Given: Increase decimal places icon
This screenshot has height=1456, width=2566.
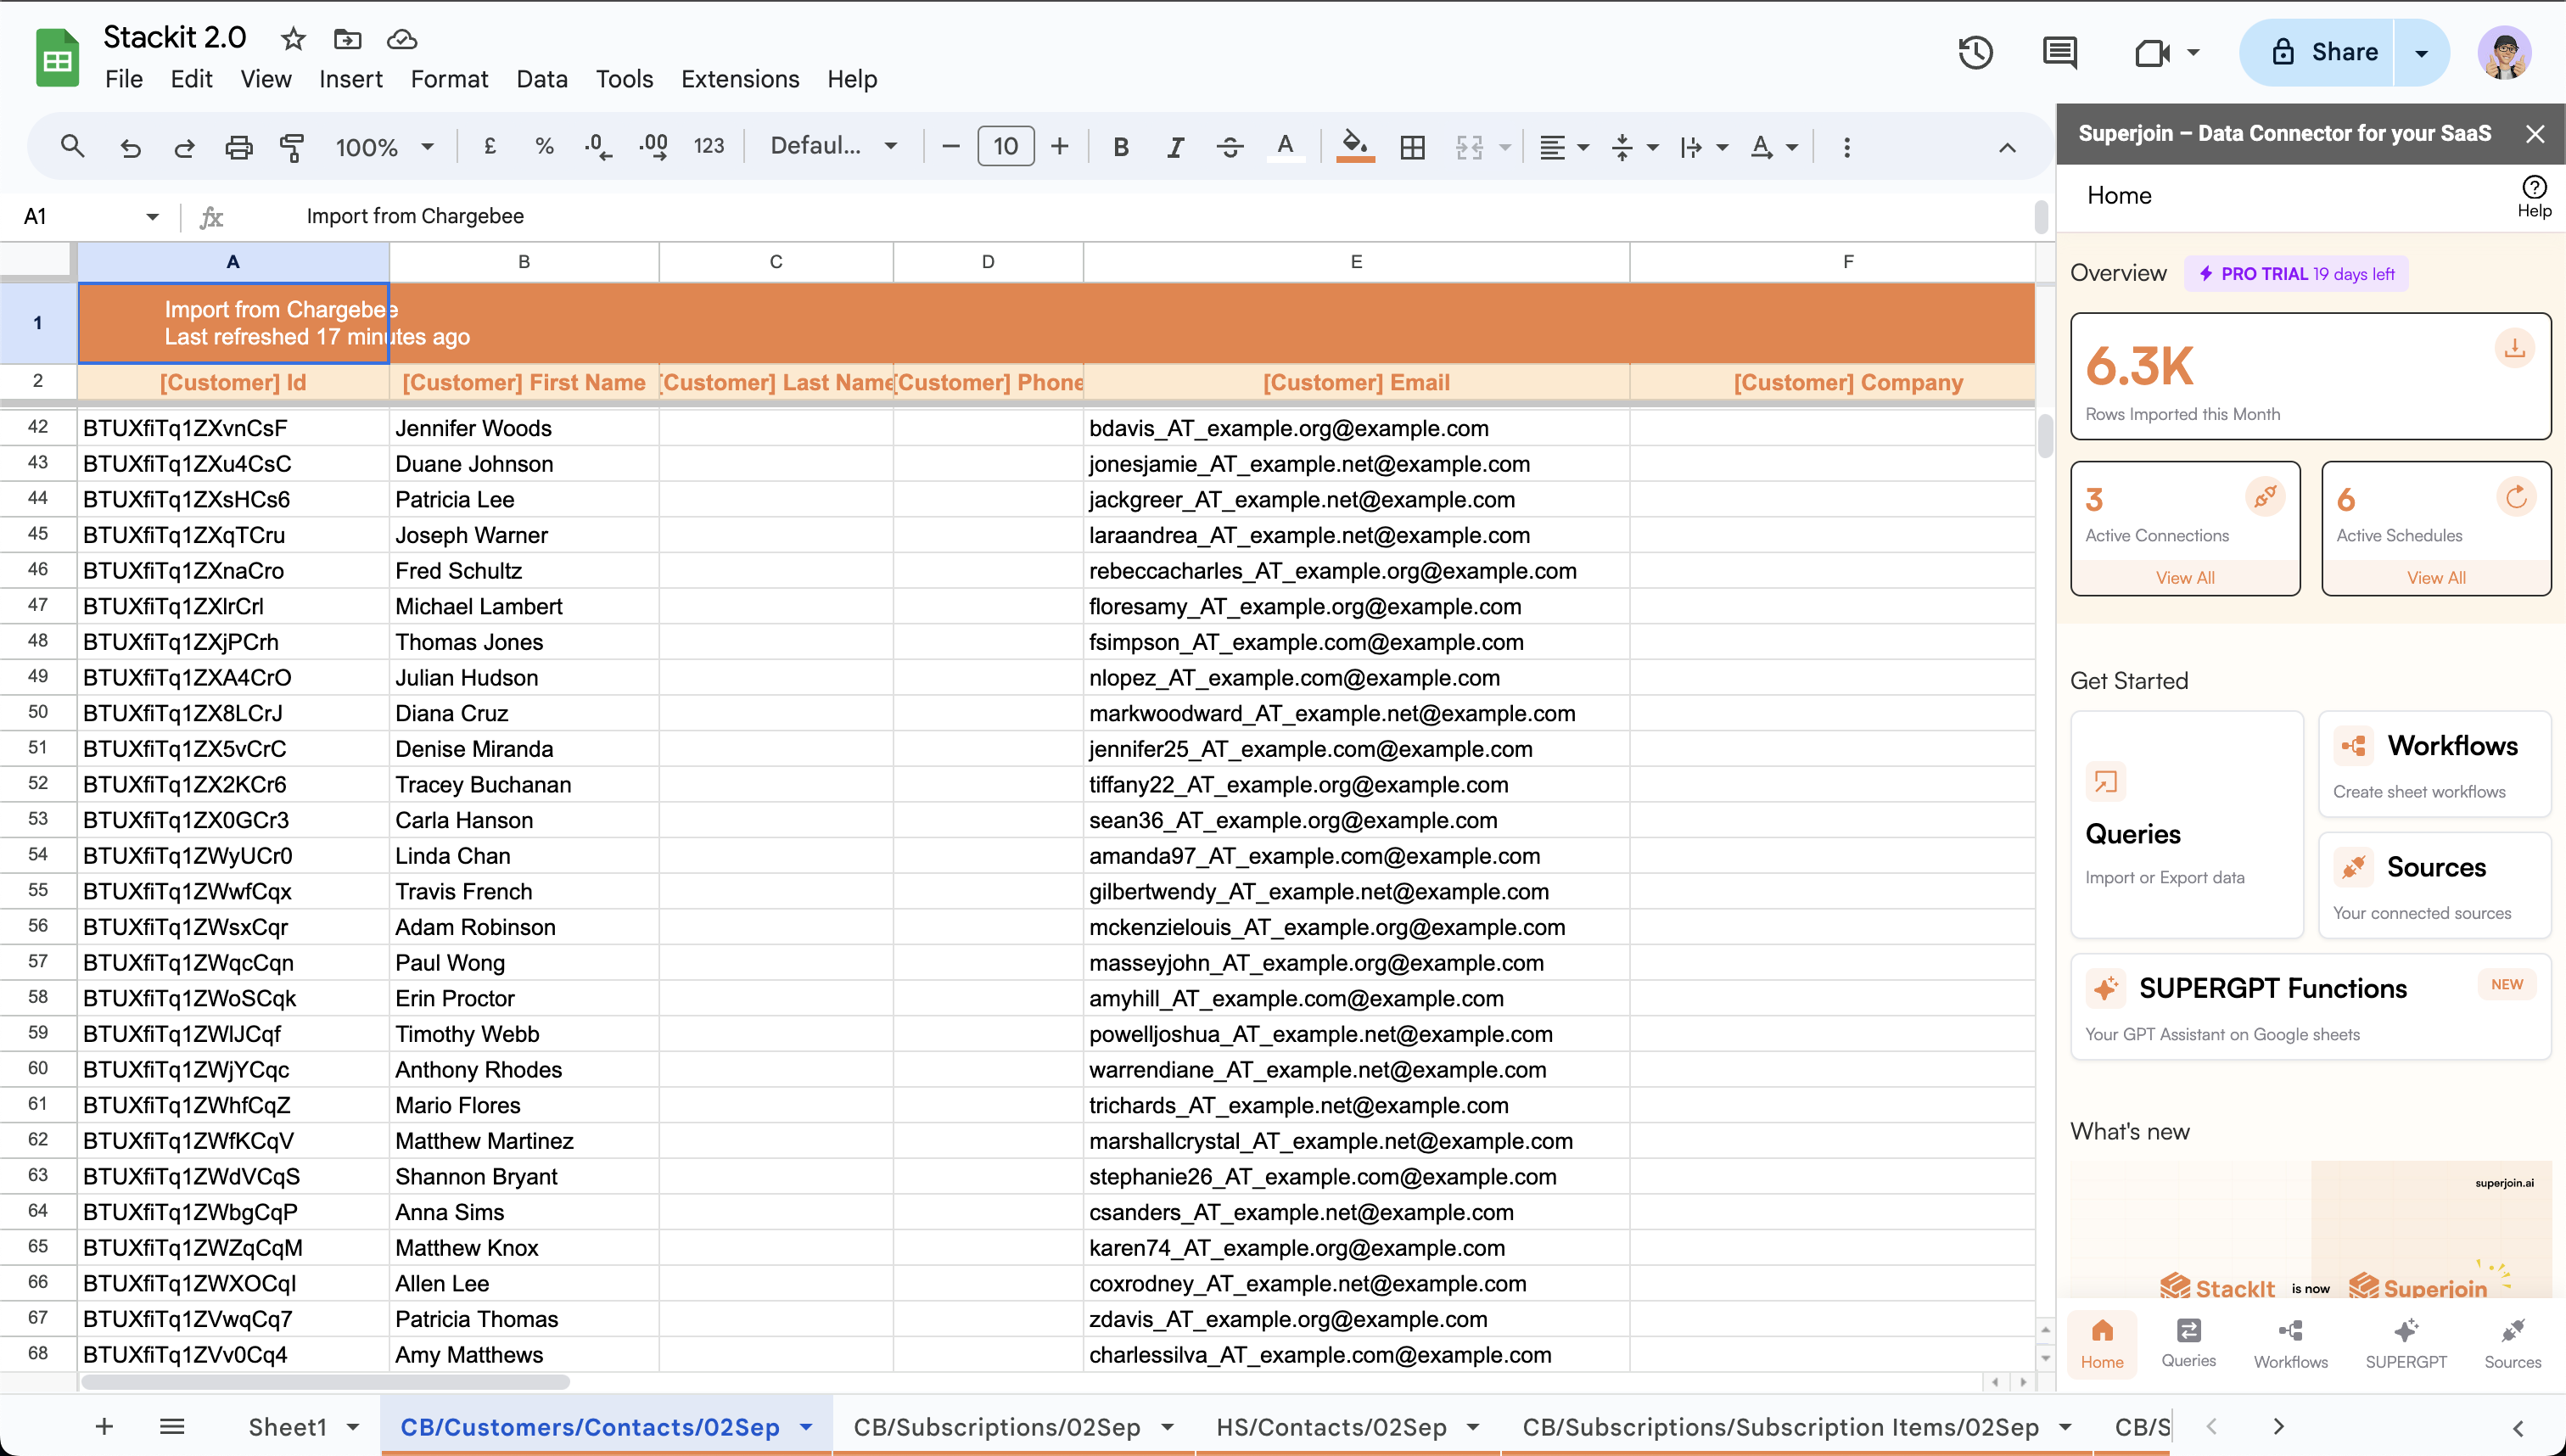Looking at the screenshot, I should [653, 147].
